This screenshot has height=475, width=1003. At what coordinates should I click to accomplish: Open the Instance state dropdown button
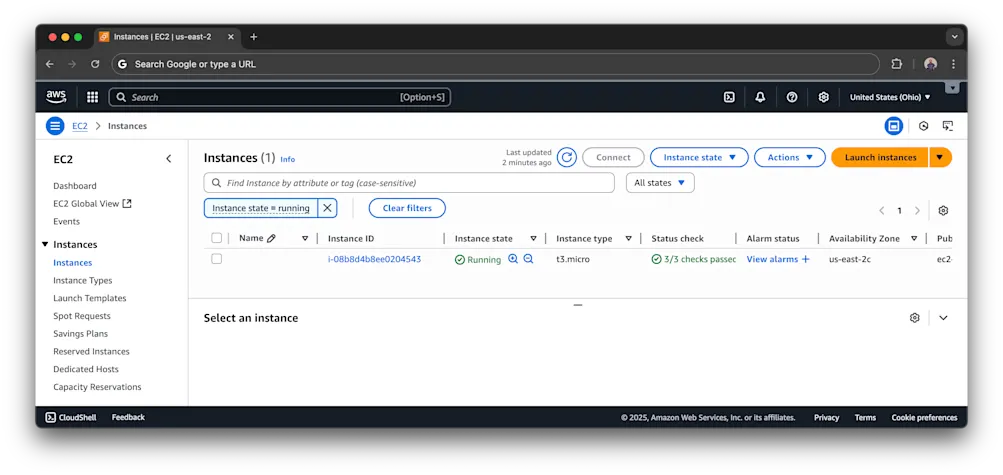[699, 157]
